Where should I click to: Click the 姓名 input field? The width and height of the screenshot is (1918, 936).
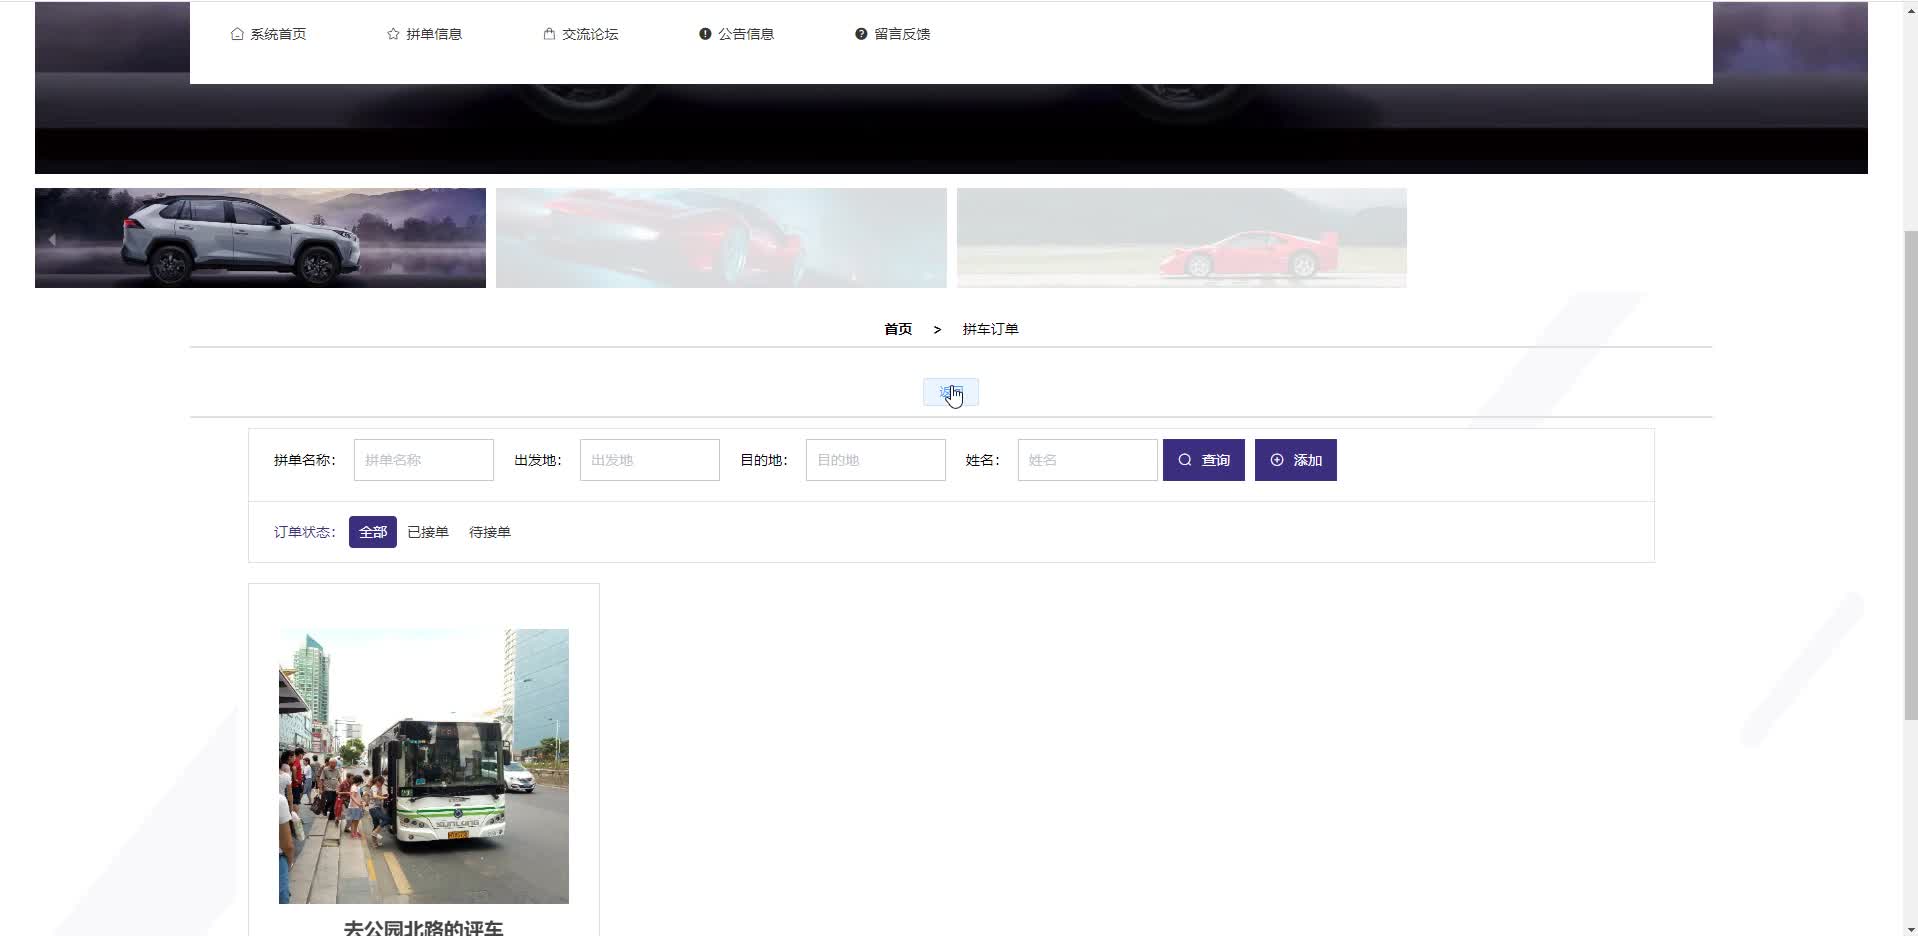click(1087, 460)
